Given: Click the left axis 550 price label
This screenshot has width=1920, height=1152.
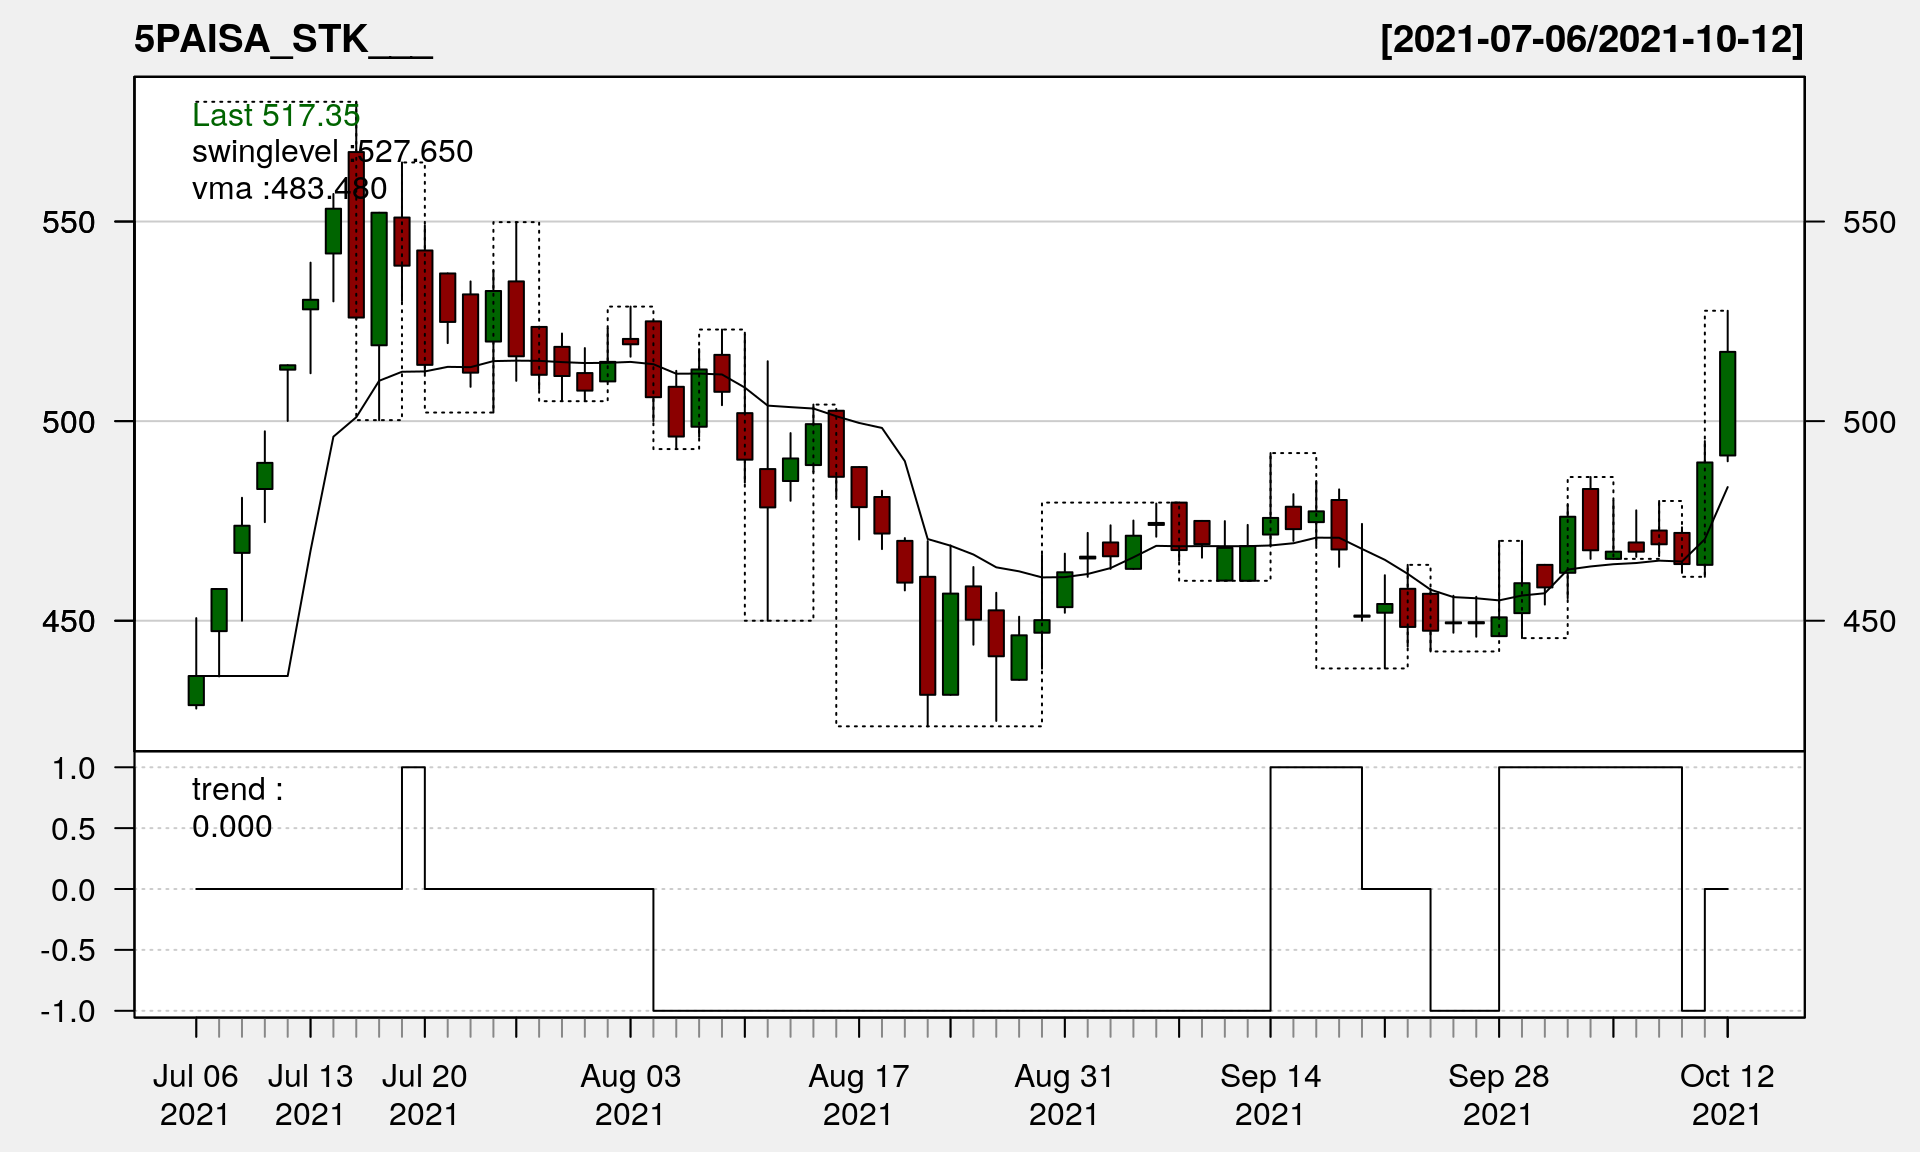Looking at the screenshot, I should 68,222.
